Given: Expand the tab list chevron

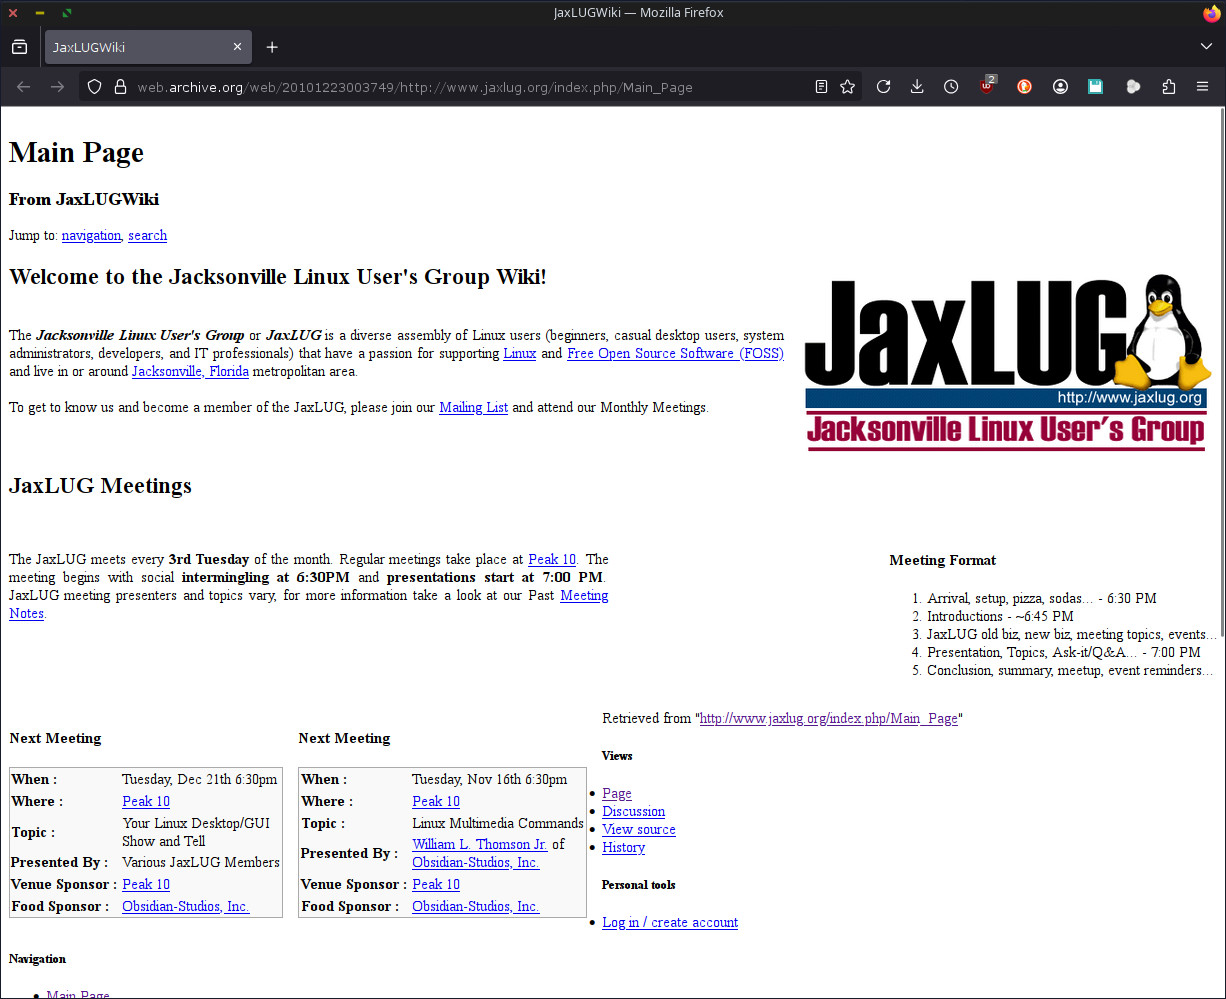Looking at the screenshot, I should 1205,46.
